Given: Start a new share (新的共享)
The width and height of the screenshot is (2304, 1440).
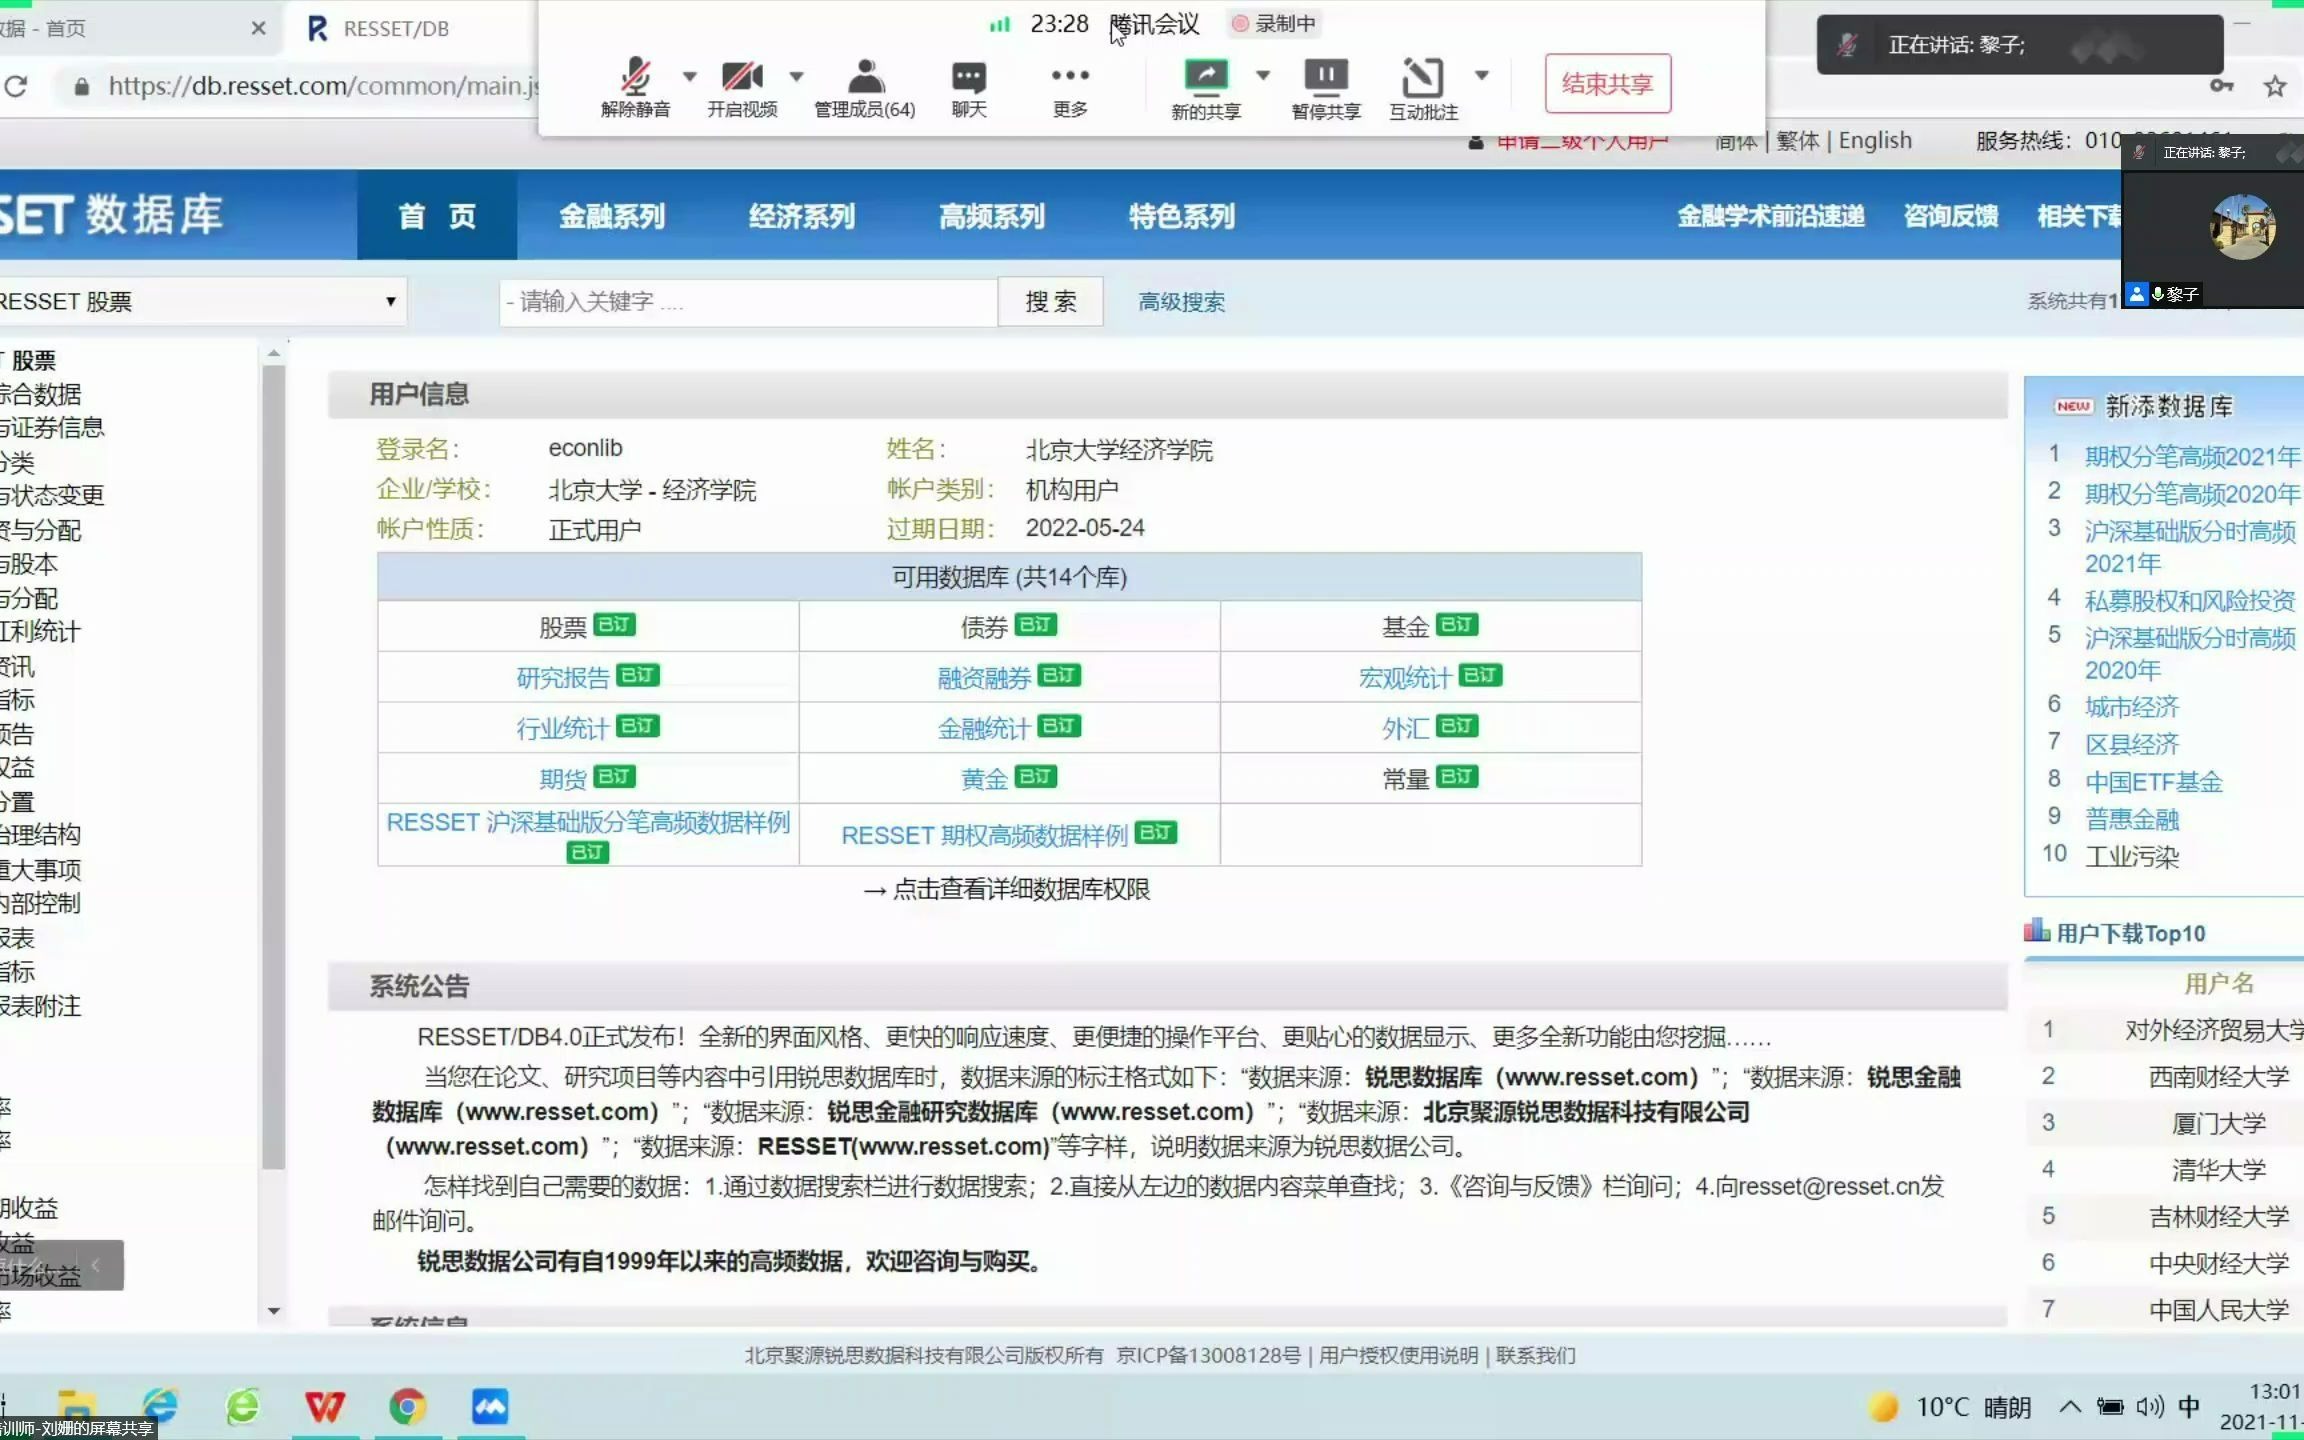Looking at the screenshot, I should pyautogui.click(x=1206, y=87).
